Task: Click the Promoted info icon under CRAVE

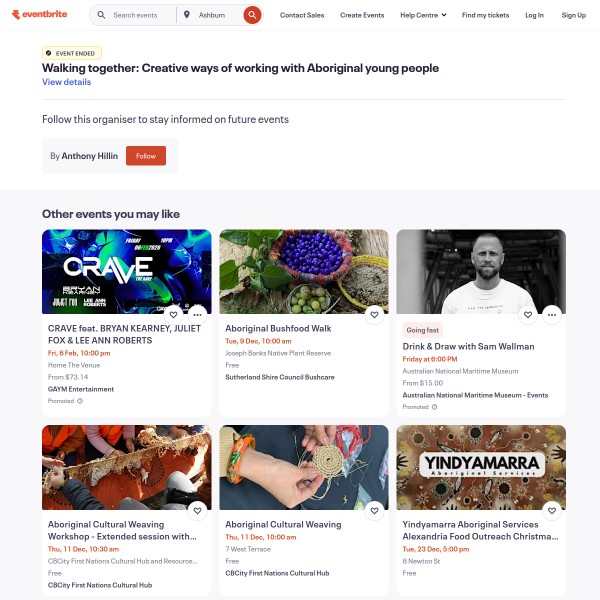Action: (80, 401)
